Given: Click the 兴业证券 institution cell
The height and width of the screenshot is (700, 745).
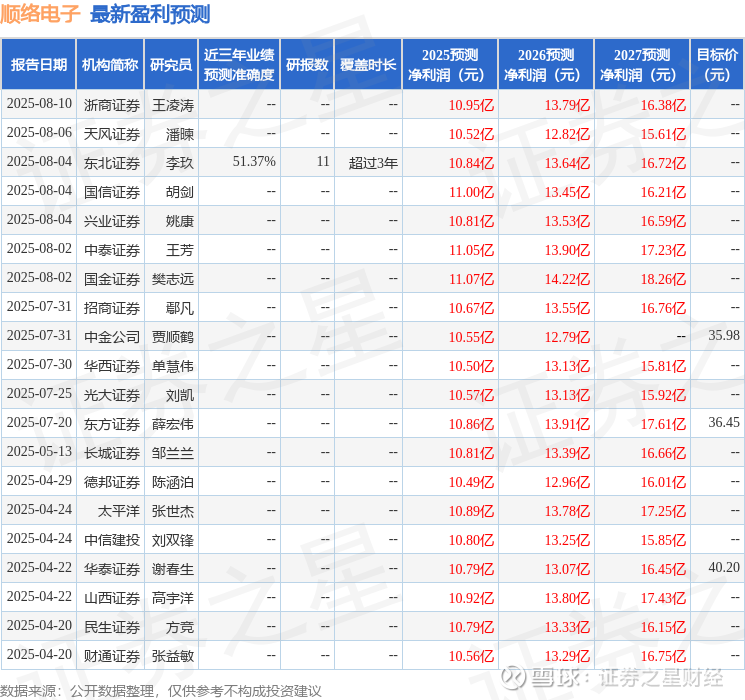Looking at the screenshot, I should [112, 221].
